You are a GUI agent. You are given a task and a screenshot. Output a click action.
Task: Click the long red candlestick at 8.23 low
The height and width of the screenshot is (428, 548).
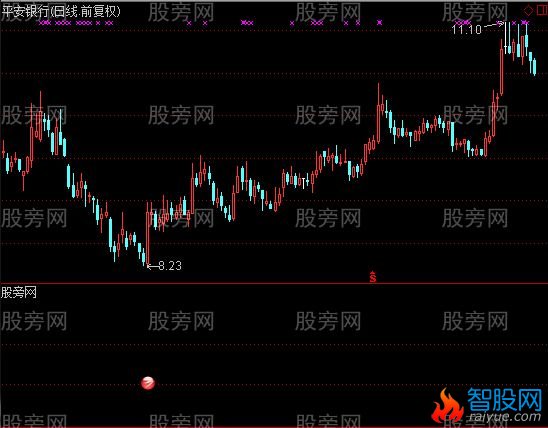(147, 233)
